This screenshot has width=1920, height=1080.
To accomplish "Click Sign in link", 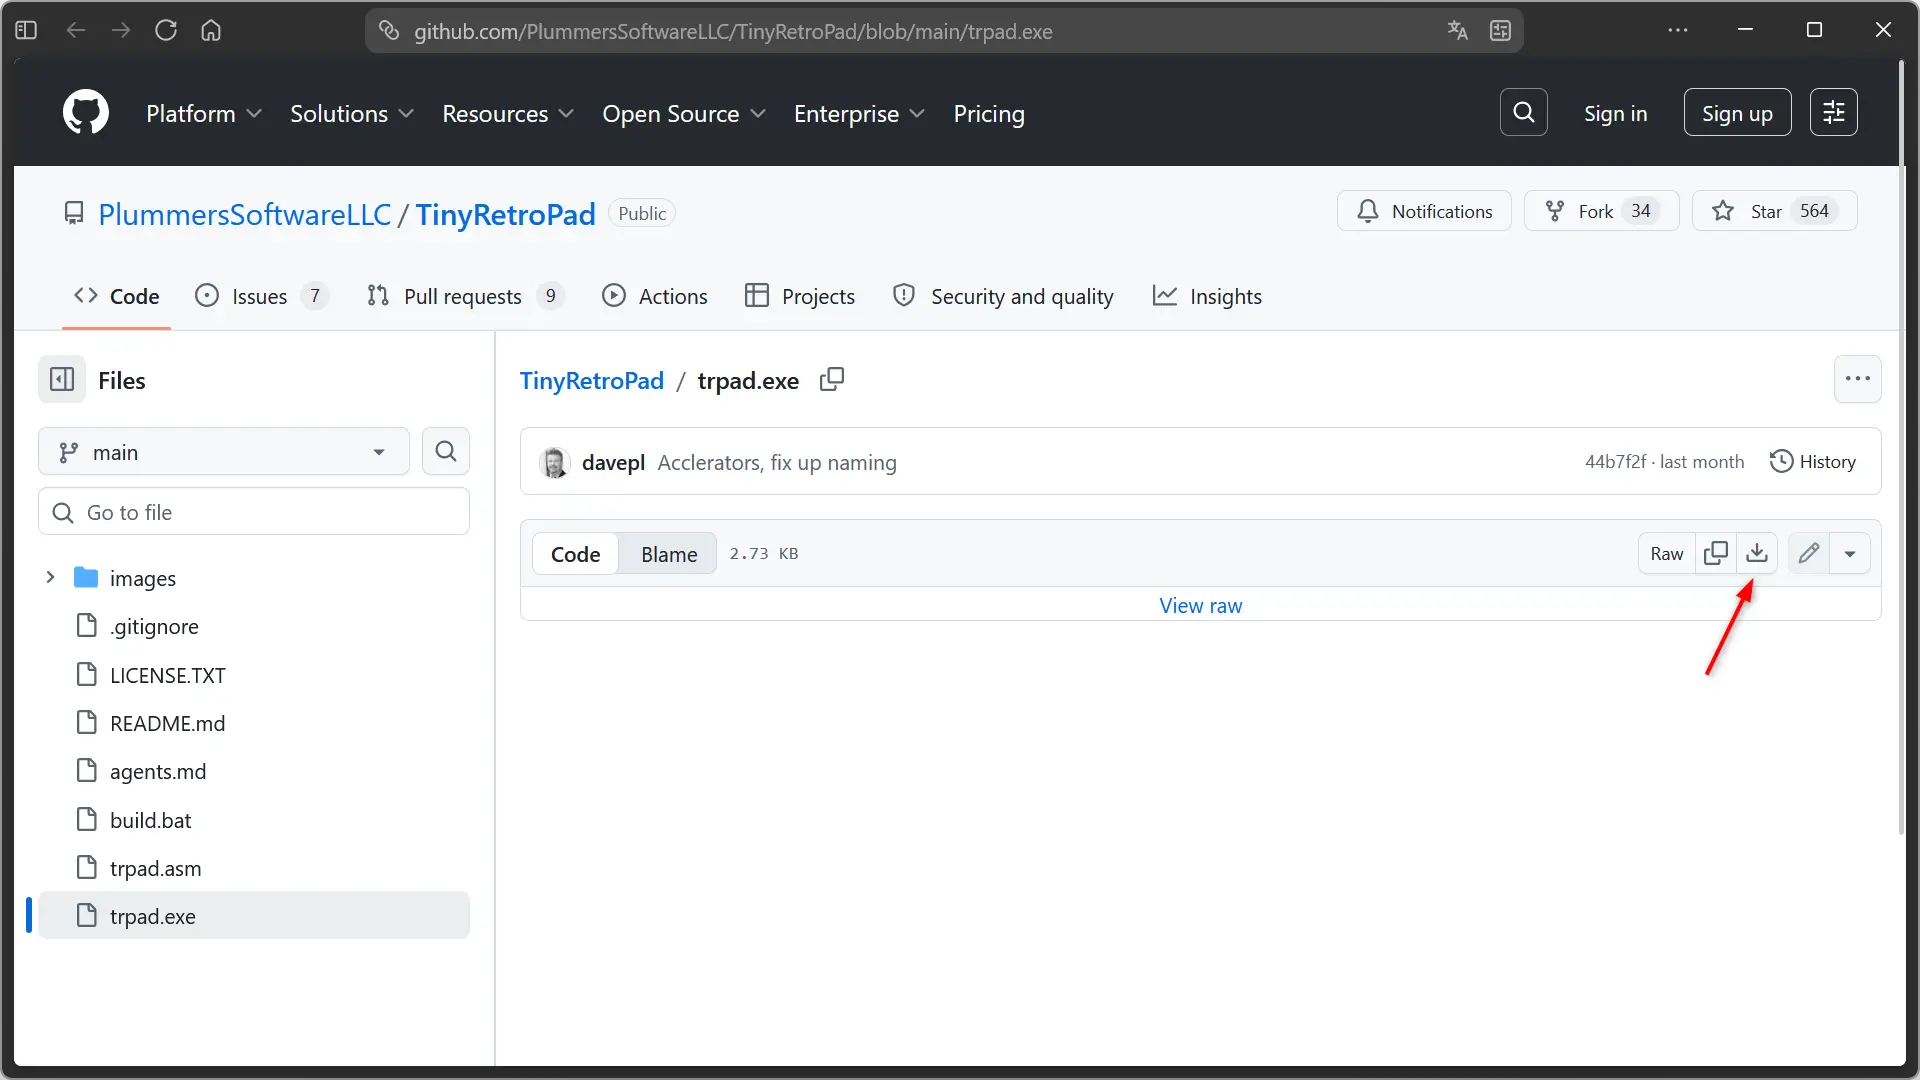I will [x=1615, y=114].
